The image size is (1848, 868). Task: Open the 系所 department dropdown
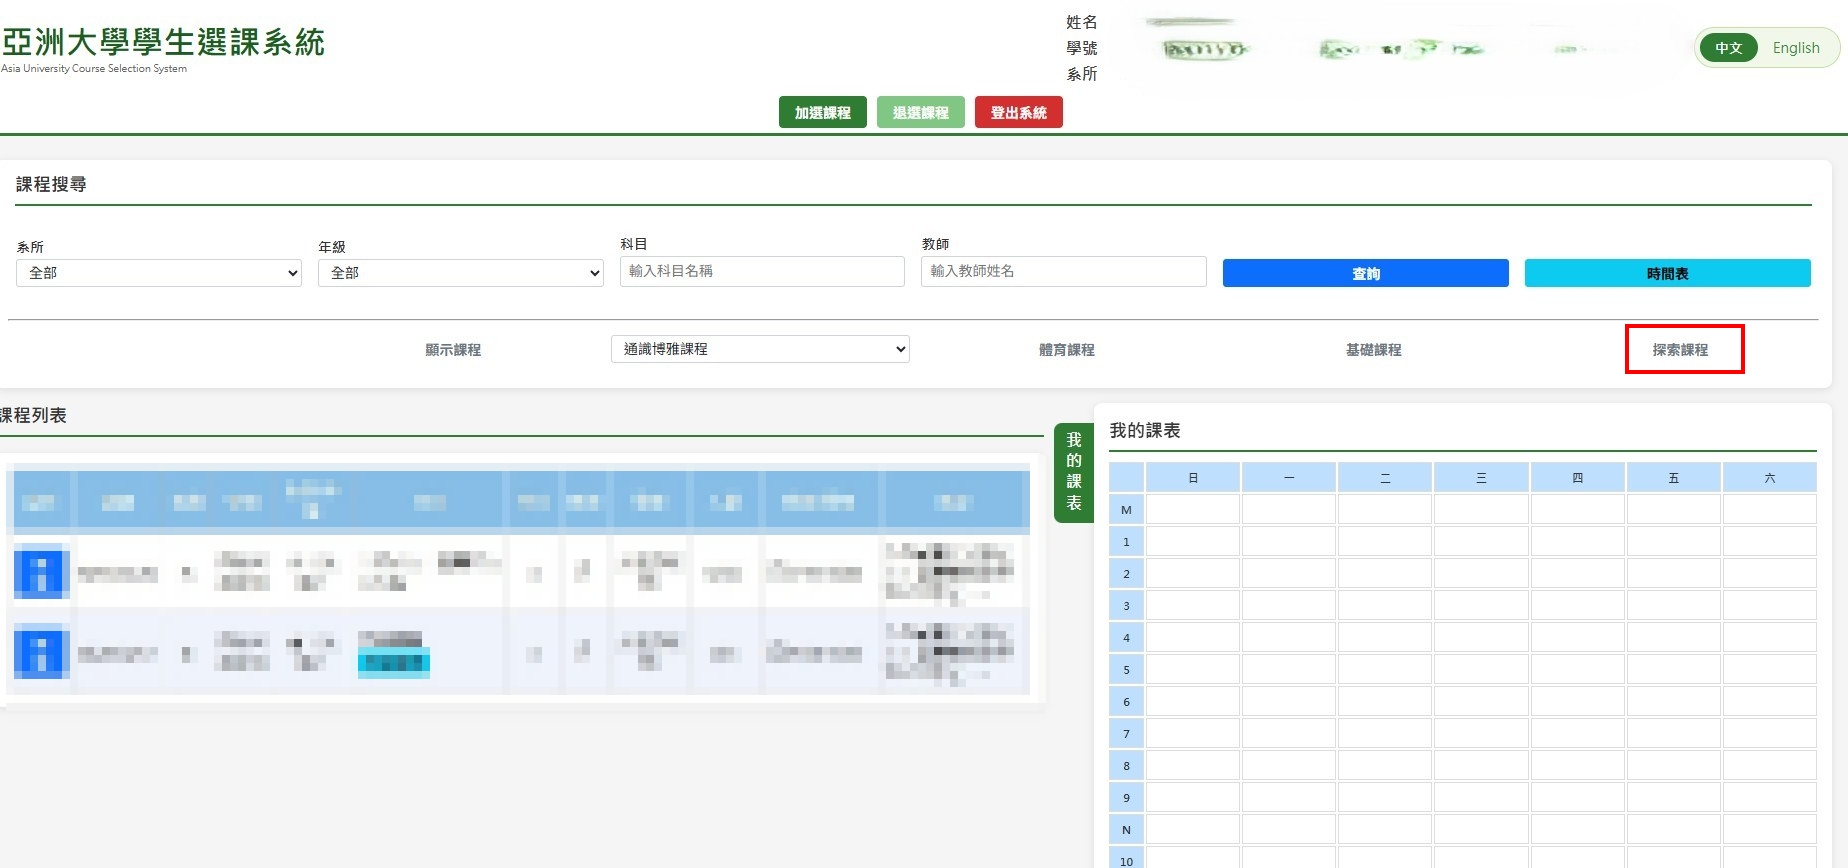[159, 273]
